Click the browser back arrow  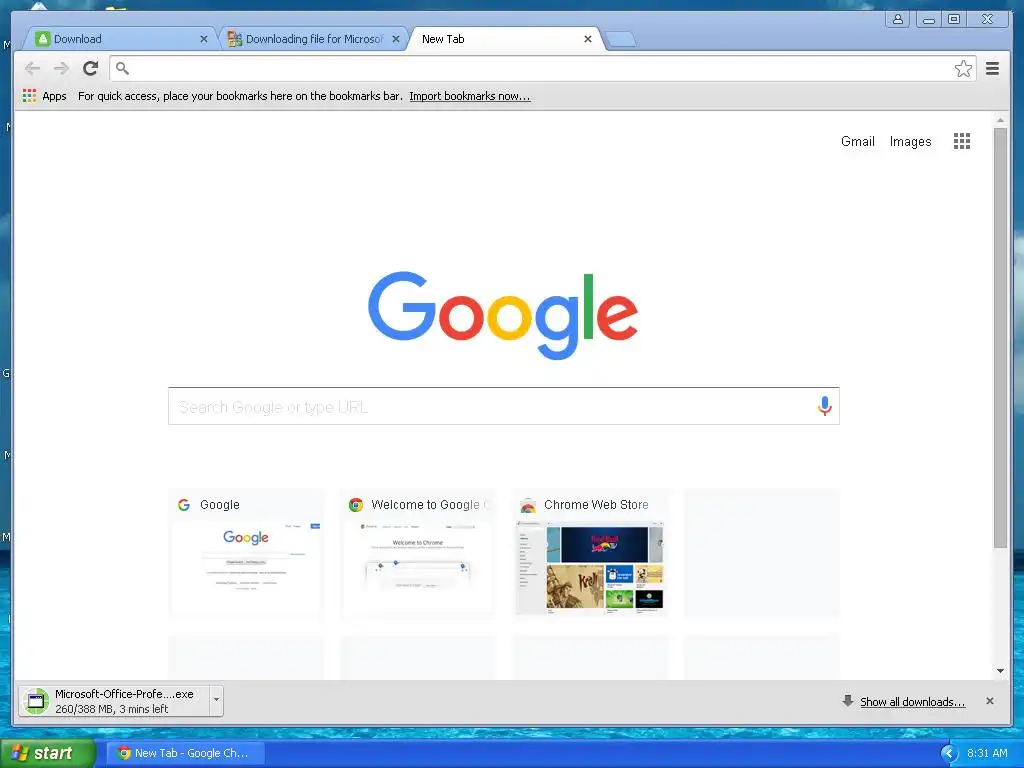pos(32,68)
